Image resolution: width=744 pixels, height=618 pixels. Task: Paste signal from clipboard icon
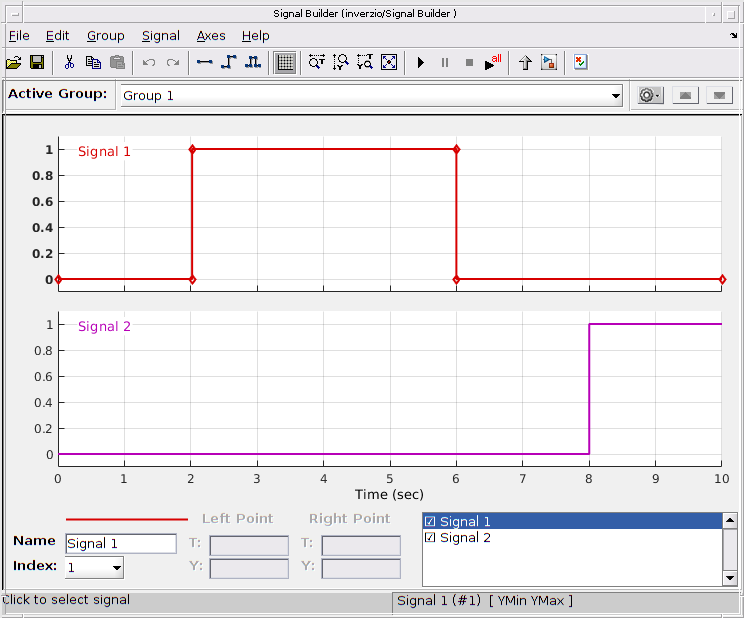(x=117, y=63)
